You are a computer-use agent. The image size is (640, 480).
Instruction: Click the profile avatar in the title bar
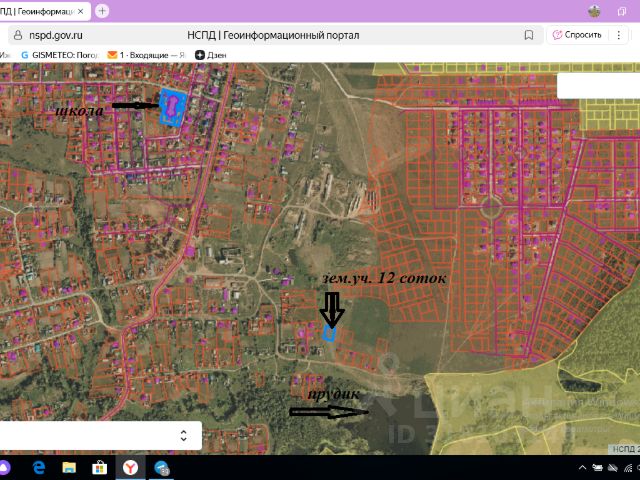click(x=594, y=11)
